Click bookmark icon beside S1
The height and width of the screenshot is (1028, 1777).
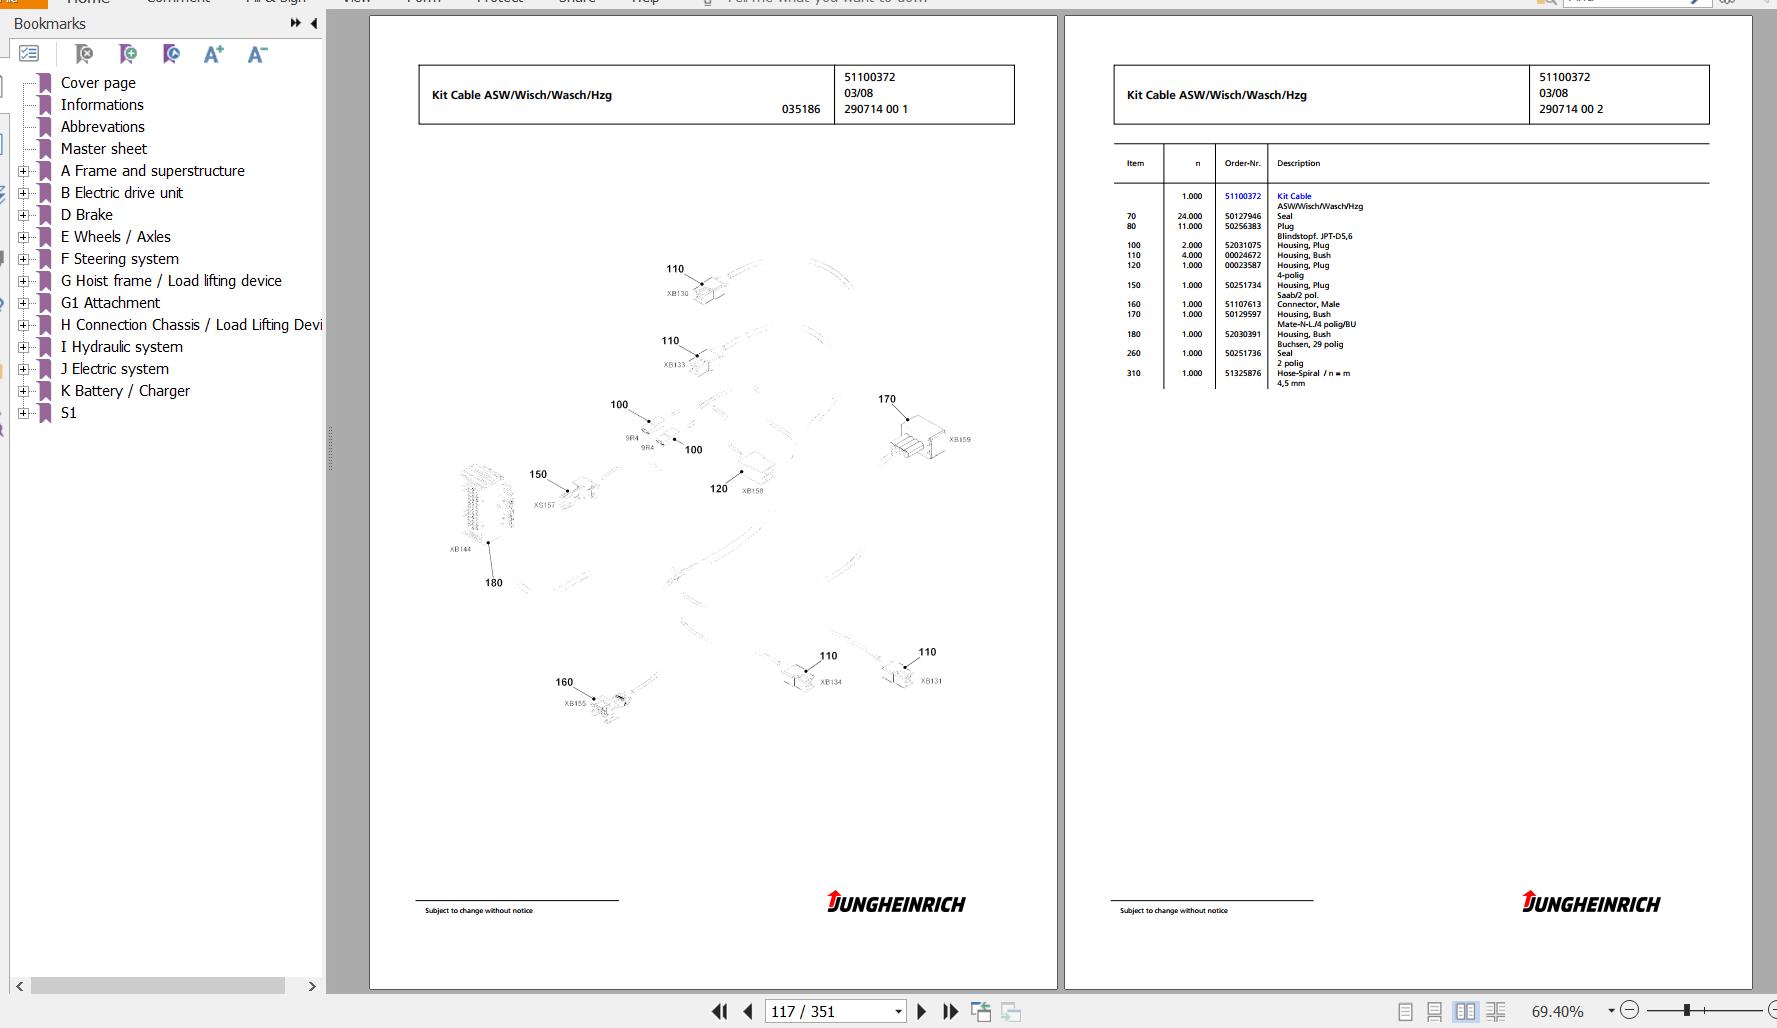click(45, 413)
